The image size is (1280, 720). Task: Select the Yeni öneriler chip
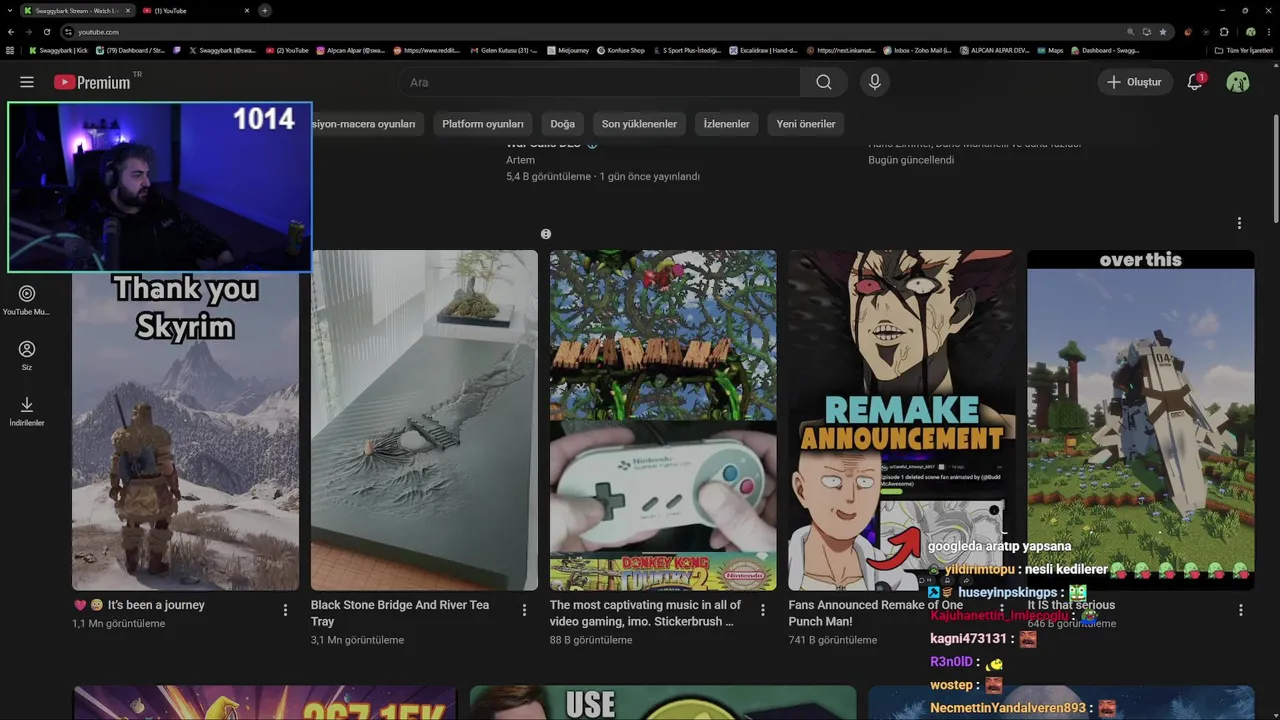(x=806, y=124)
